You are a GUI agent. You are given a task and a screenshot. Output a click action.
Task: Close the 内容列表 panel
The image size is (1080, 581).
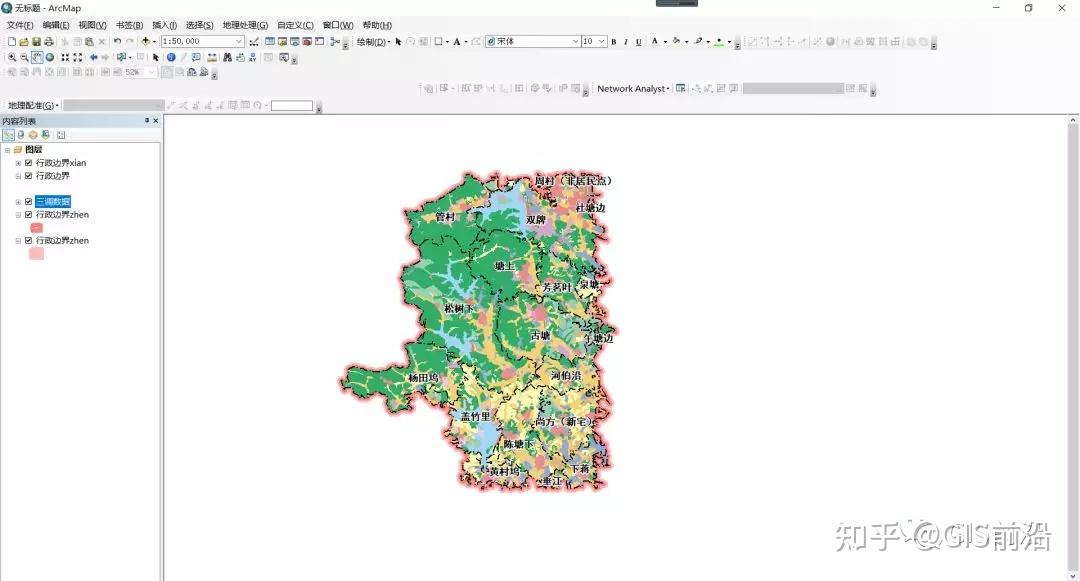(x=156, y=120)
